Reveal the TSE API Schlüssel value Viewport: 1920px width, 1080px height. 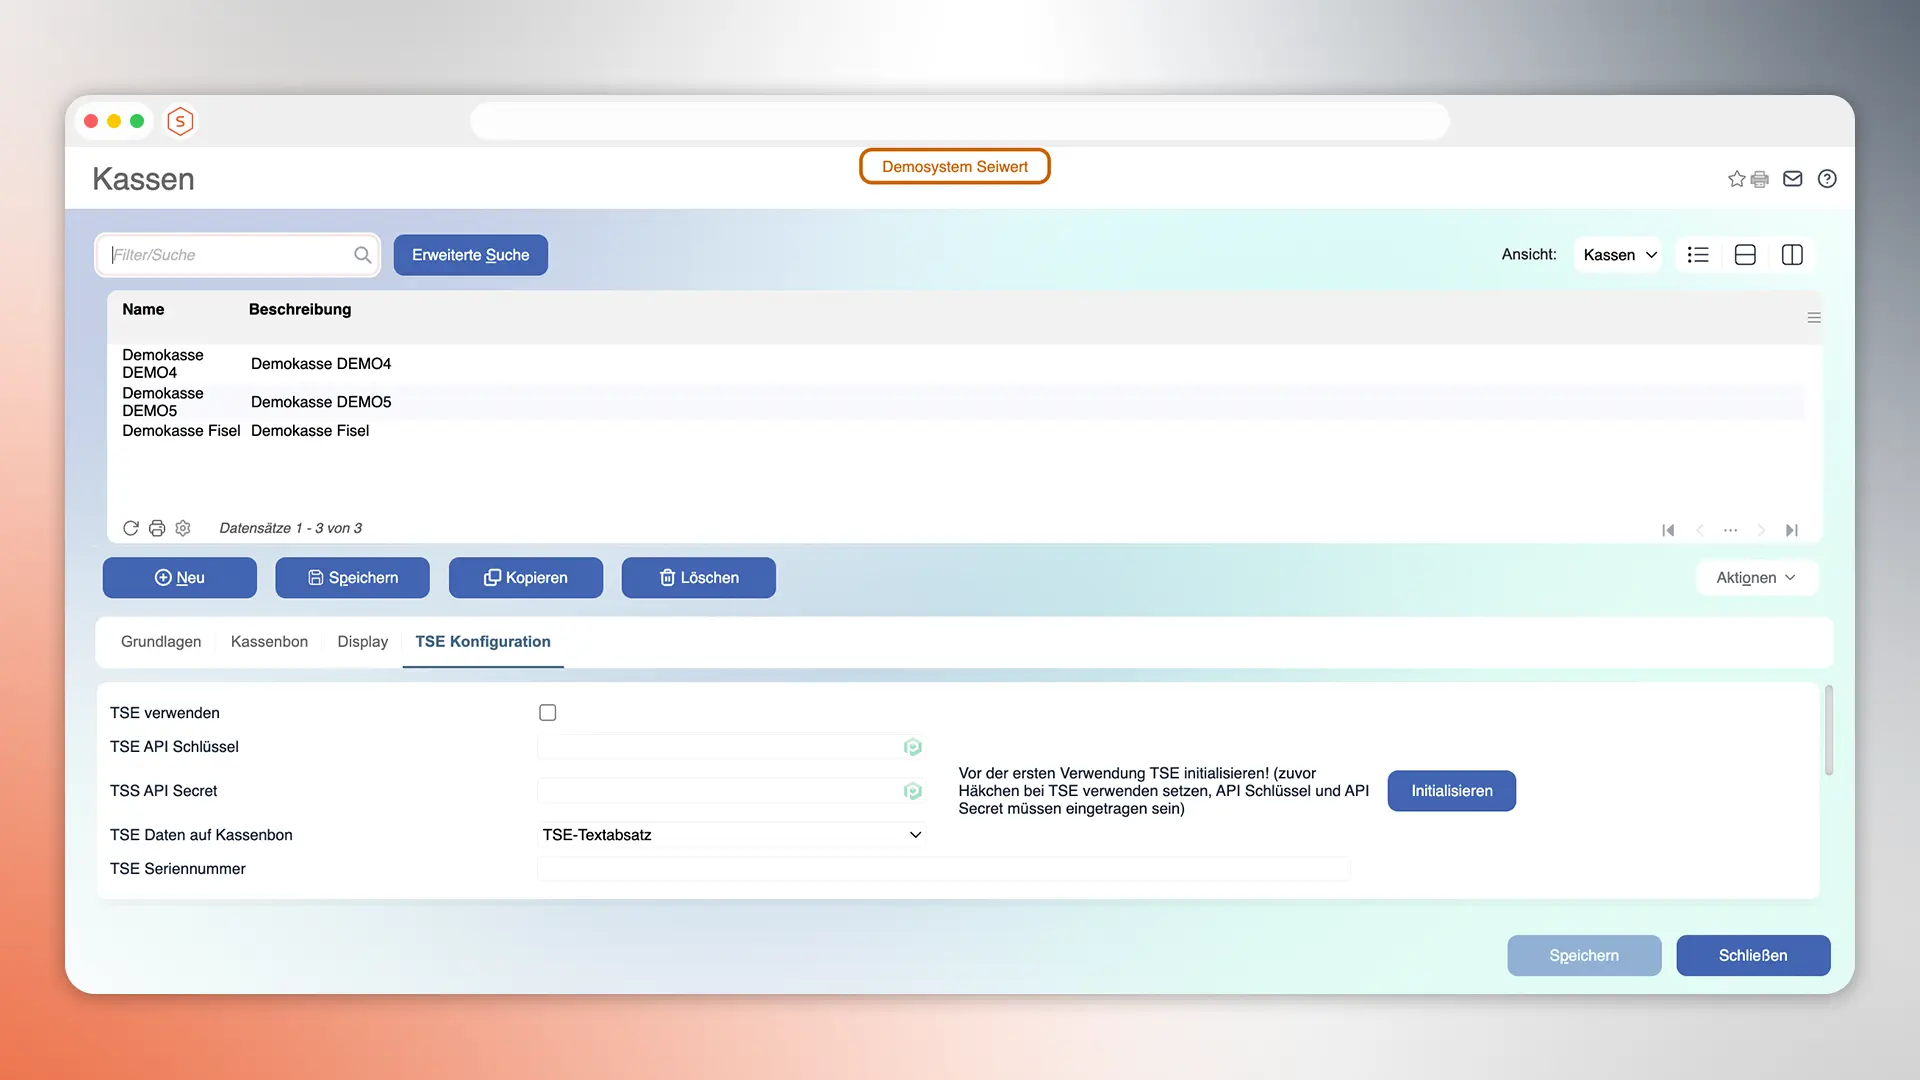[x=913, y=747]
